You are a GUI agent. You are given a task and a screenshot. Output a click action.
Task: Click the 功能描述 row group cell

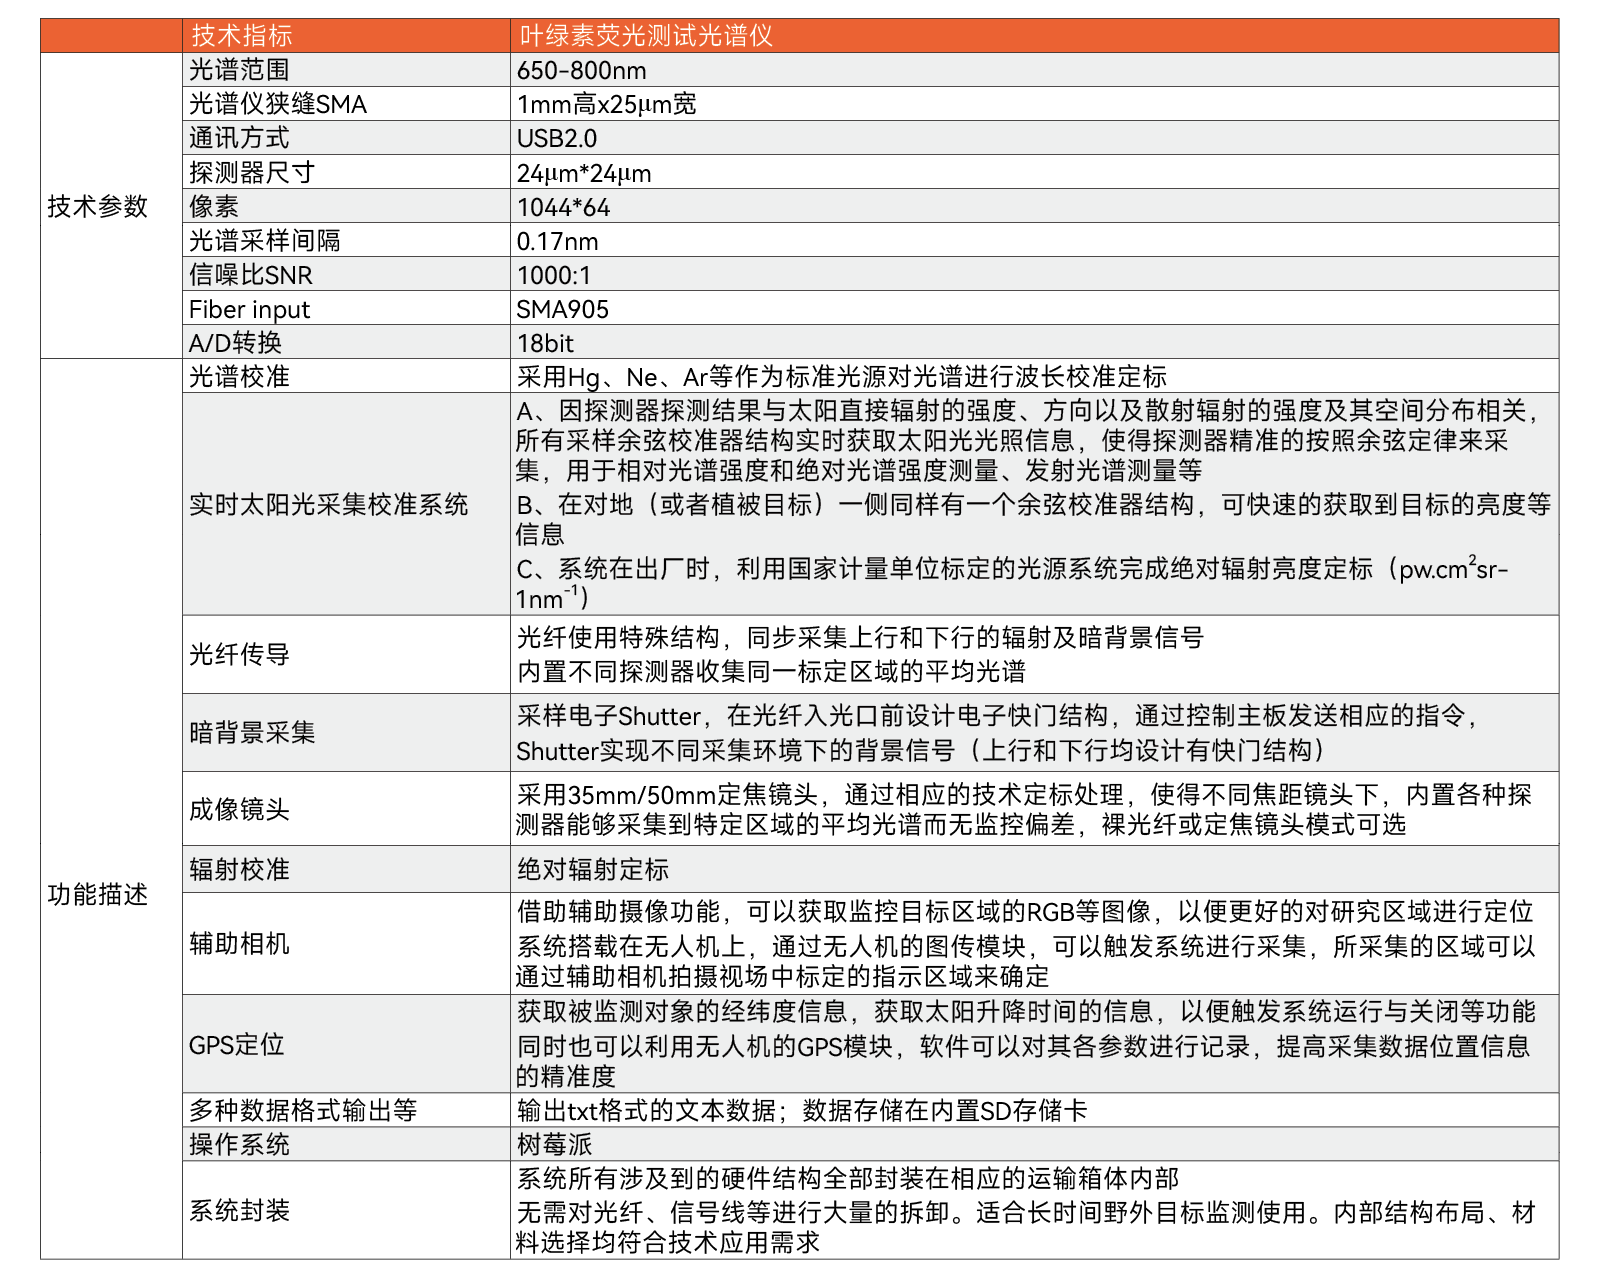tap(98, 894)
